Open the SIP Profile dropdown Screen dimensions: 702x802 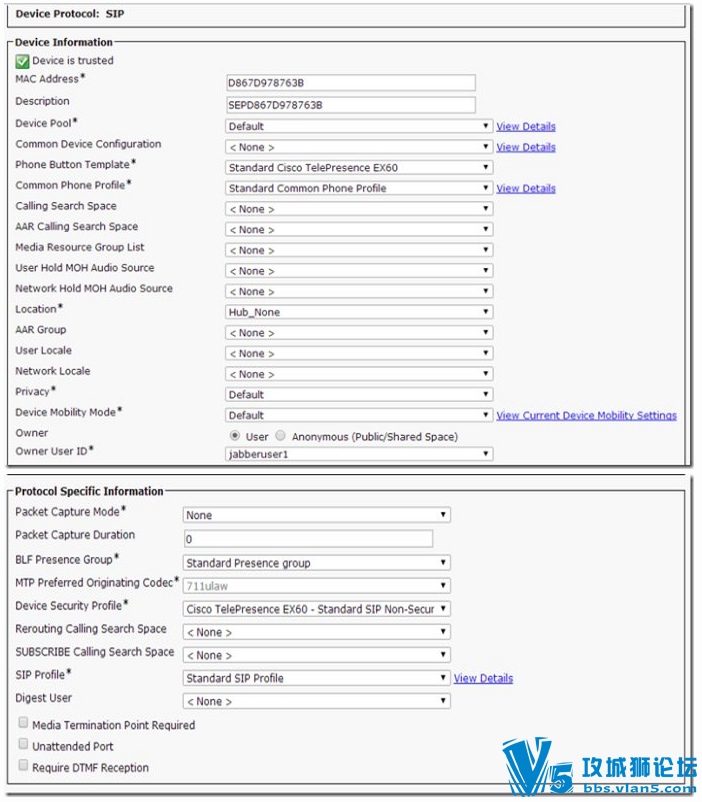click(x=316, y=678)
